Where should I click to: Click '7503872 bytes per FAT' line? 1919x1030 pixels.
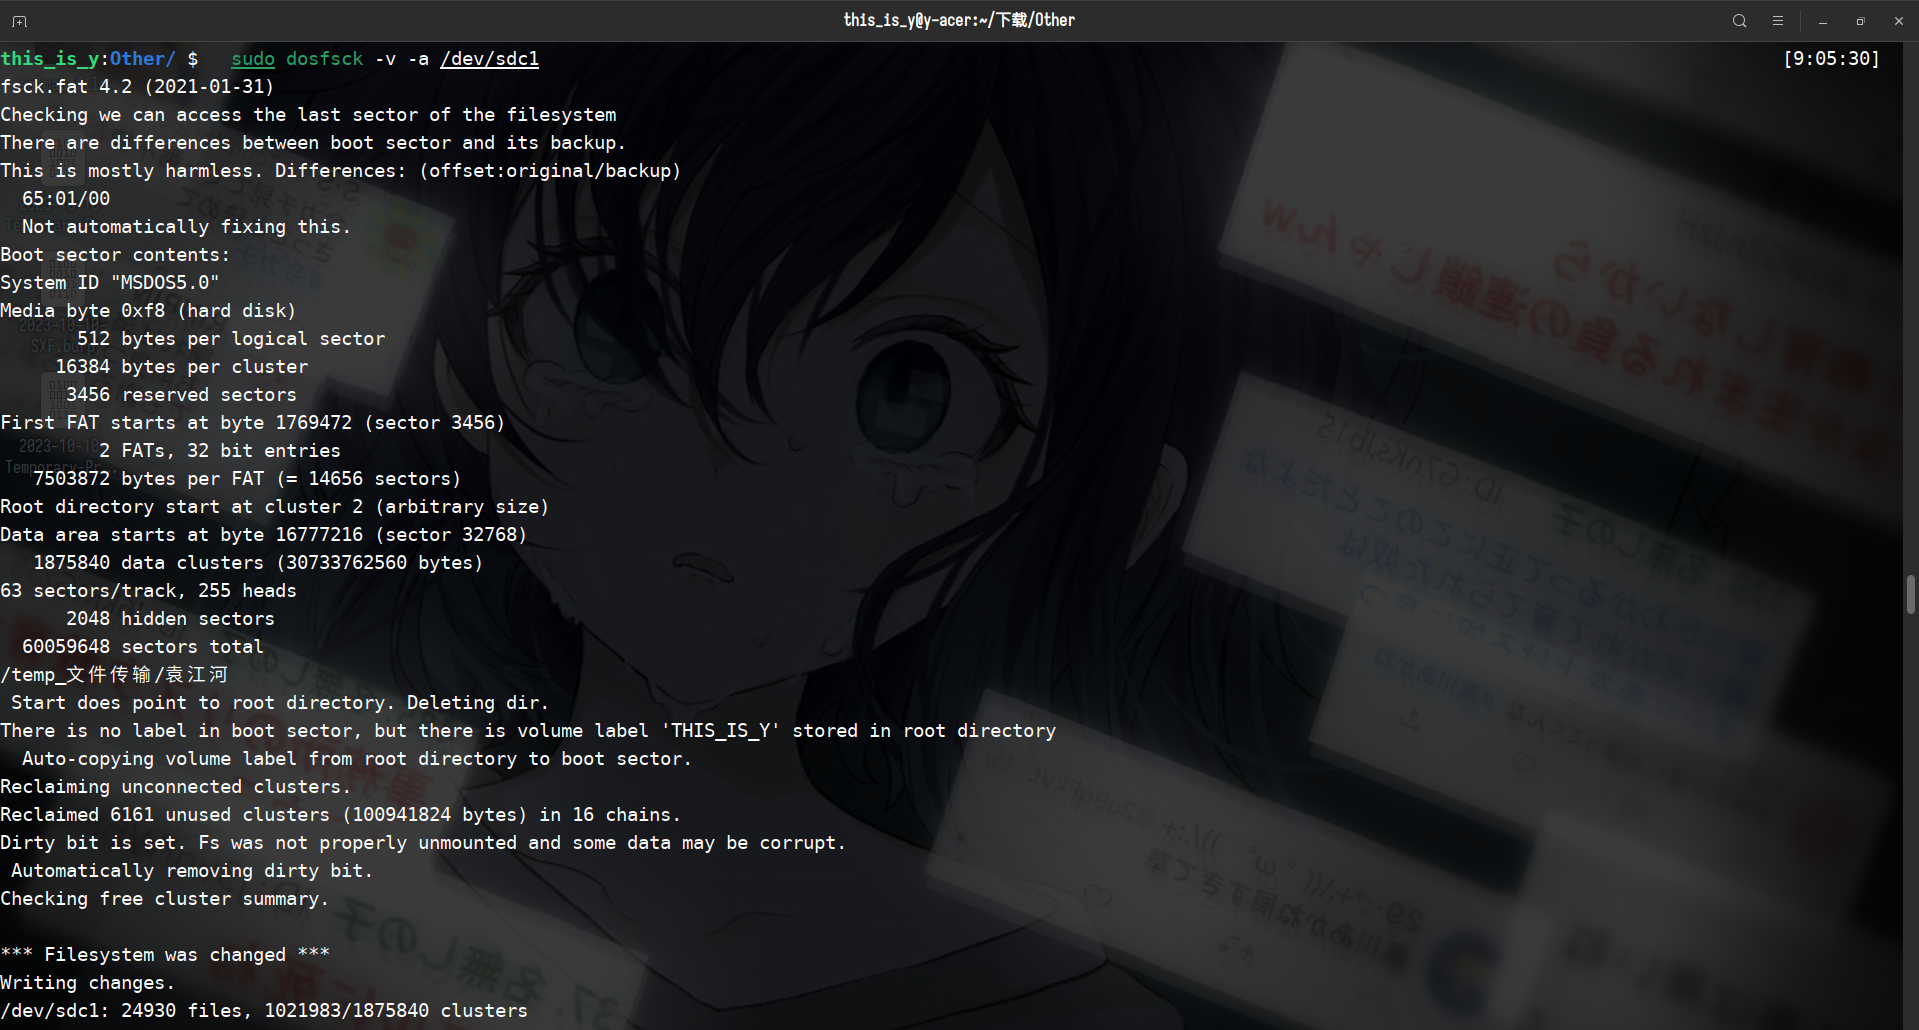pos(247,479)
